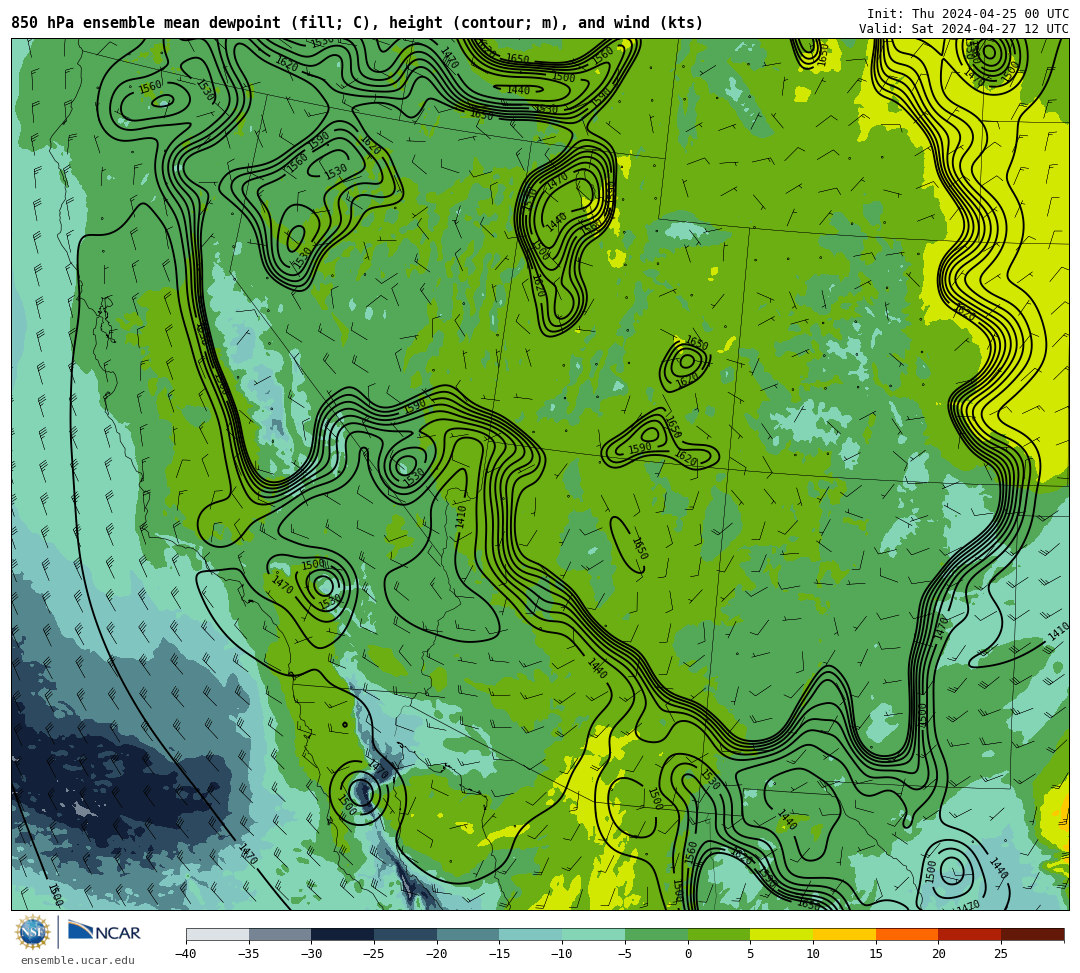Viewport: 1080px width, 973px height.
Task: Pick the mint -10 to -5 colorbar swatch
Action: [x=594, y=934]
